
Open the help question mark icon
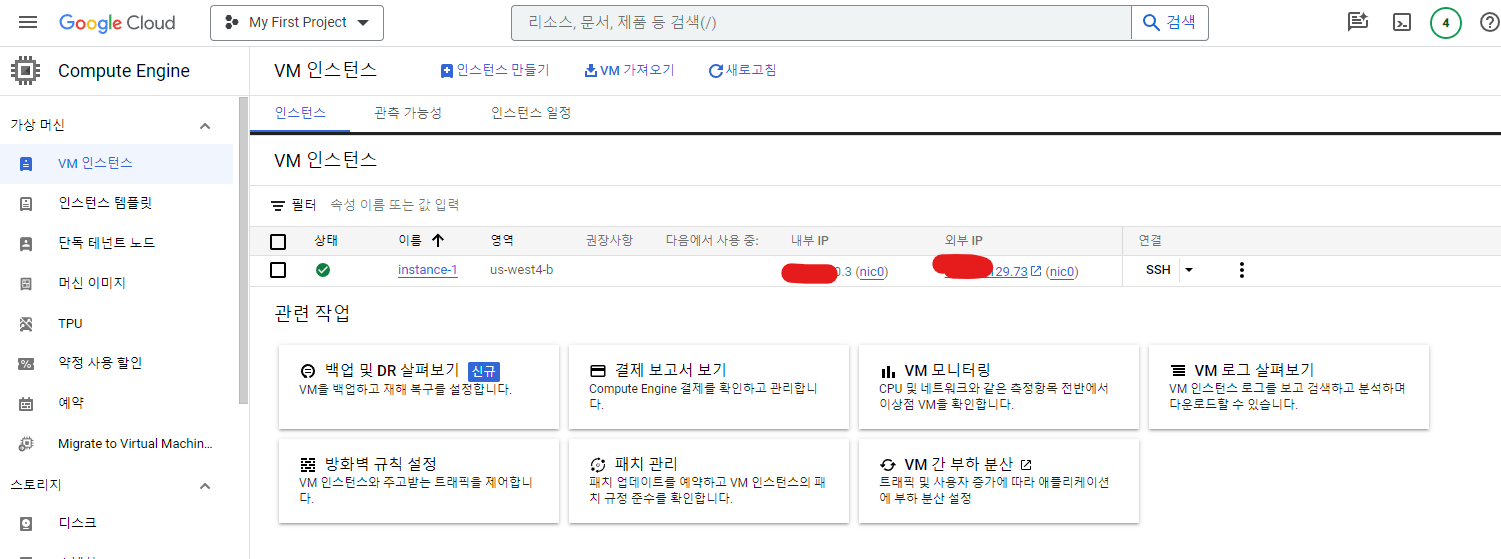1489,22
